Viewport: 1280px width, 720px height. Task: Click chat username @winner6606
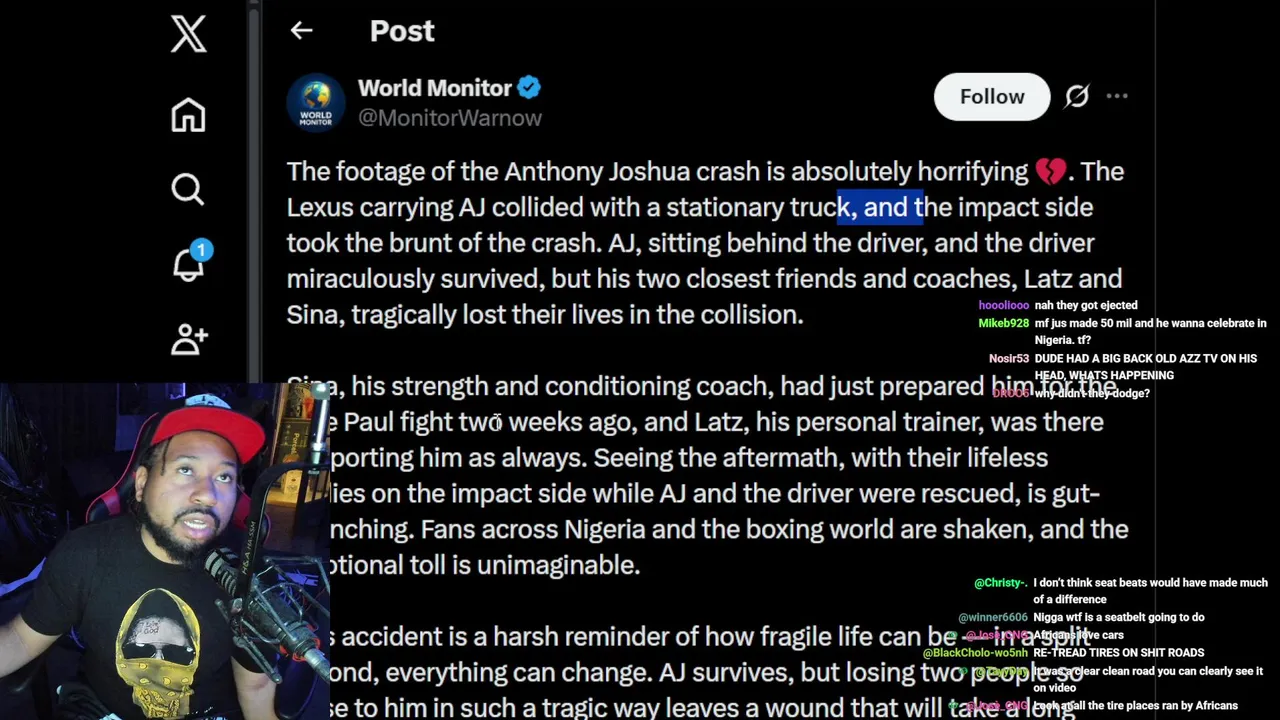992,618
